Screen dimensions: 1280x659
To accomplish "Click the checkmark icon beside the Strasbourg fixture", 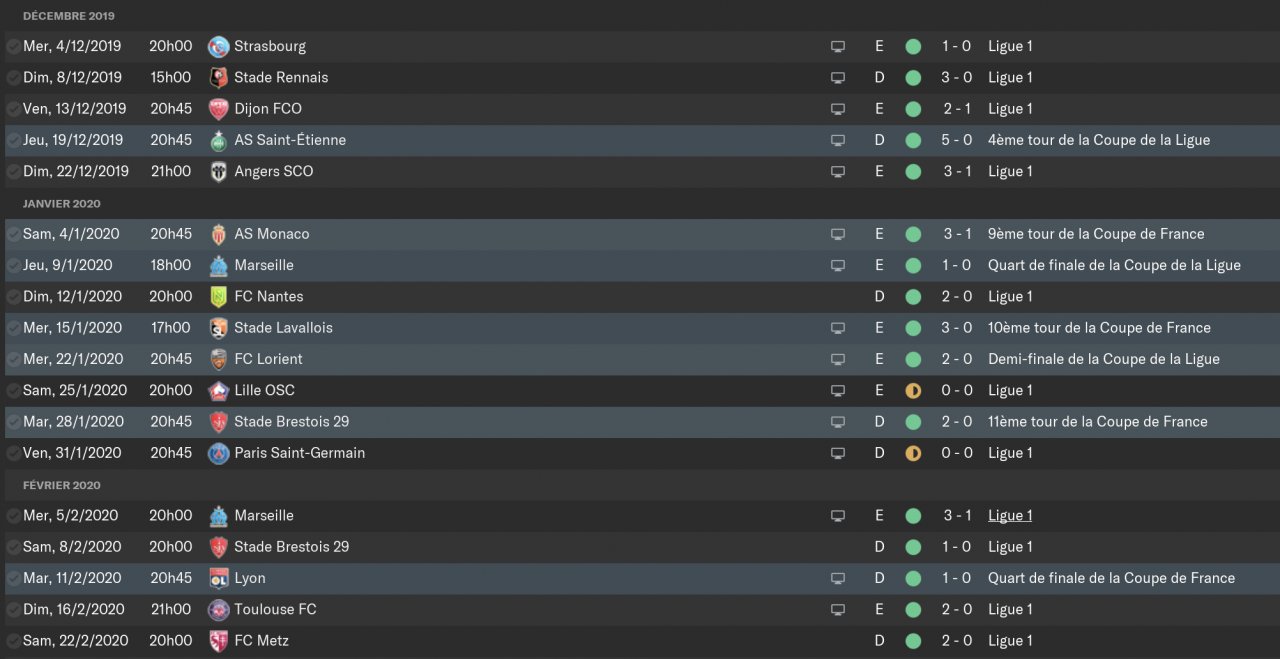I will [13, 46].
